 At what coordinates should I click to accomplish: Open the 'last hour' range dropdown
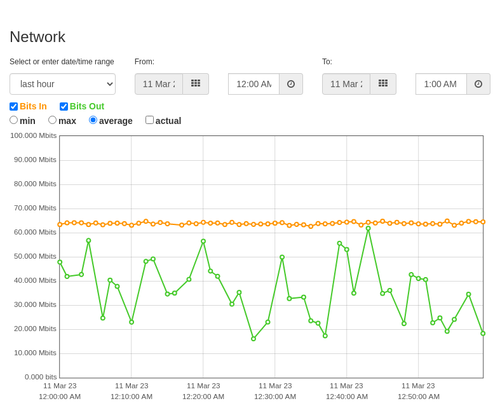[63, 84]
